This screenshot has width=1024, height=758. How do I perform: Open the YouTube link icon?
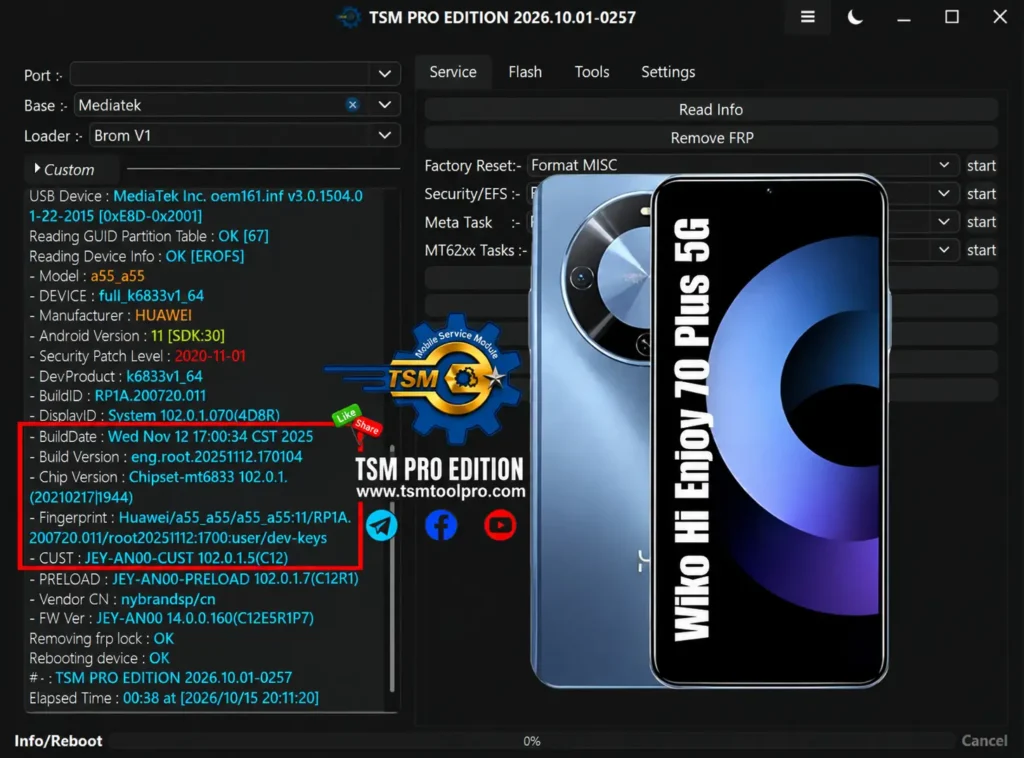pos(500,526)
